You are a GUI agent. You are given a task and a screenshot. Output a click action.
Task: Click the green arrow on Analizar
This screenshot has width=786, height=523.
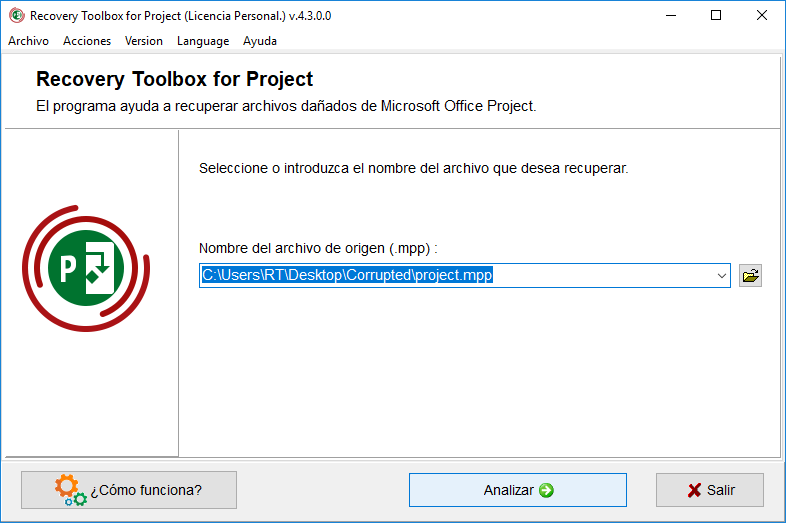546,490
